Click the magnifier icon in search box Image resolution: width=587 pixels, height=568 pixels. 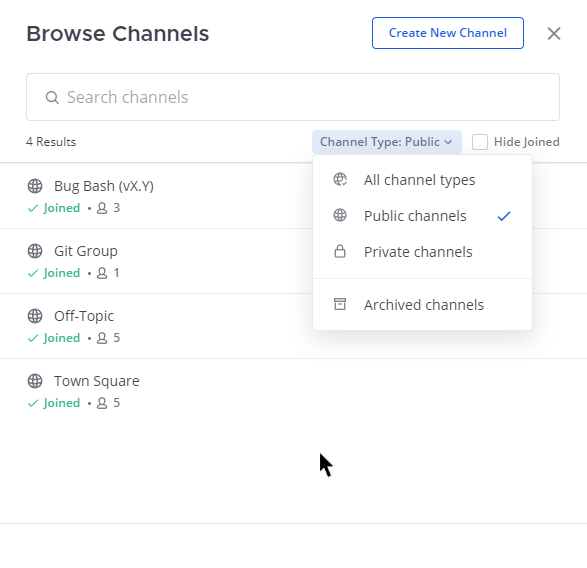click(52, 97)
